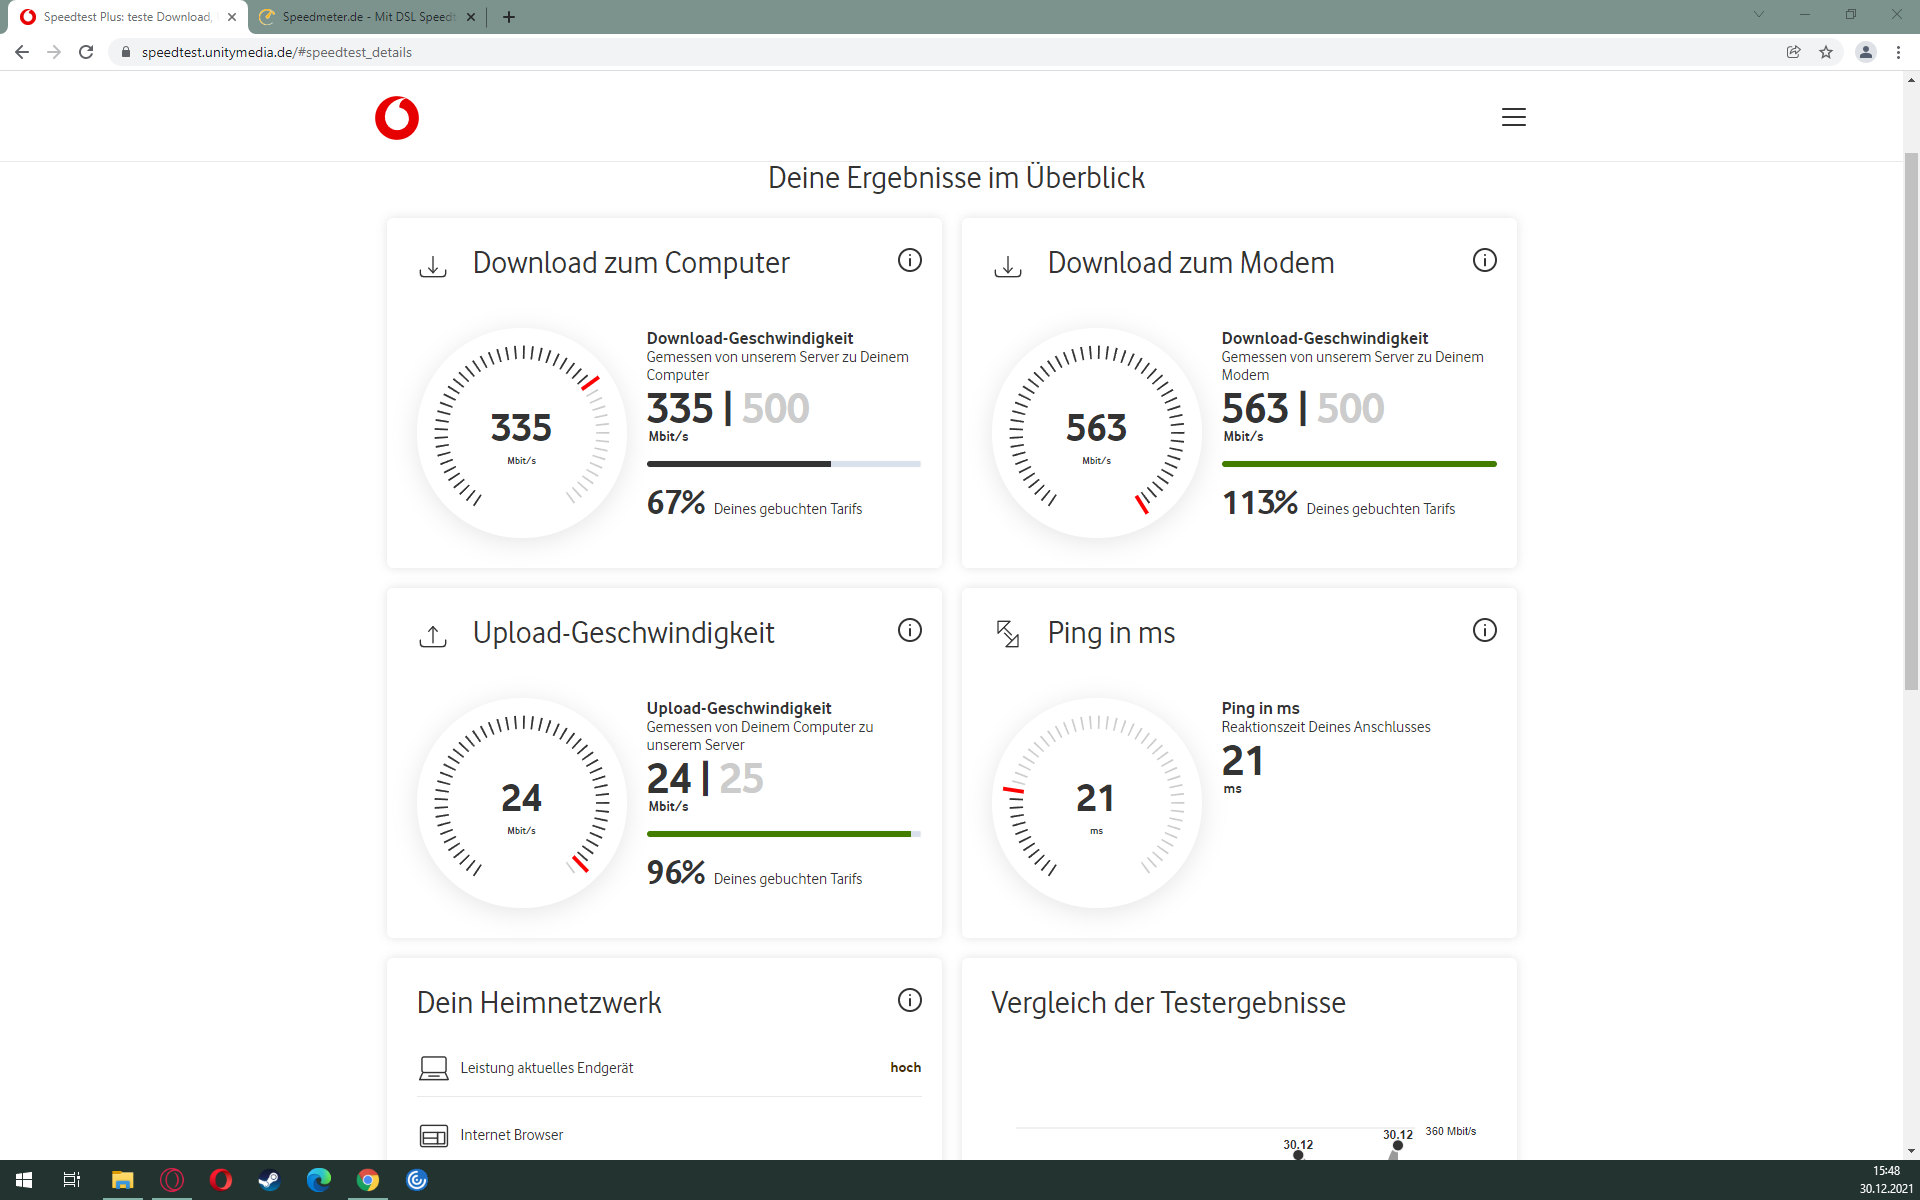Click the Vodafone logo
Image resolution: width=1920 pixels, height=1200 pixels.
(397, 118)
